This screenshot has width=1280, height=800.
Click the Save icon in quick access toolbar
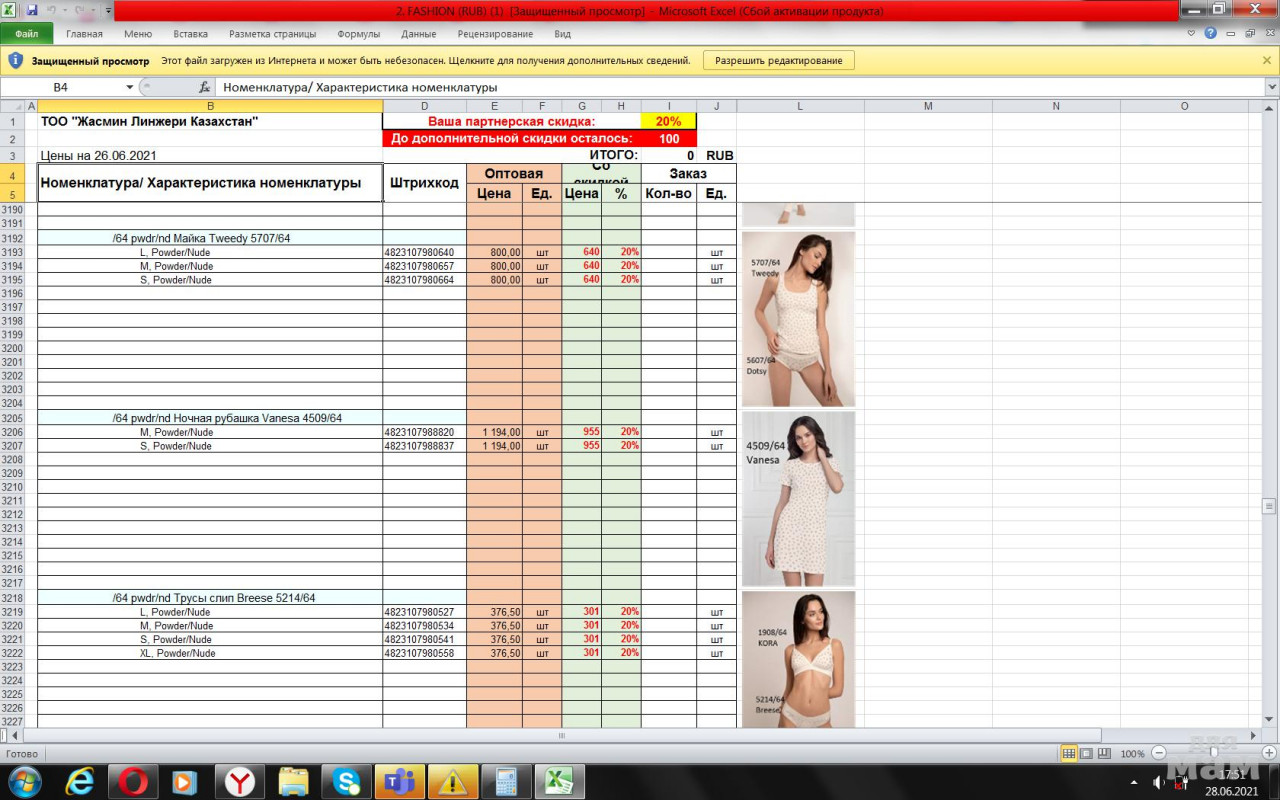pyautogui.click(x=32, y=10)
